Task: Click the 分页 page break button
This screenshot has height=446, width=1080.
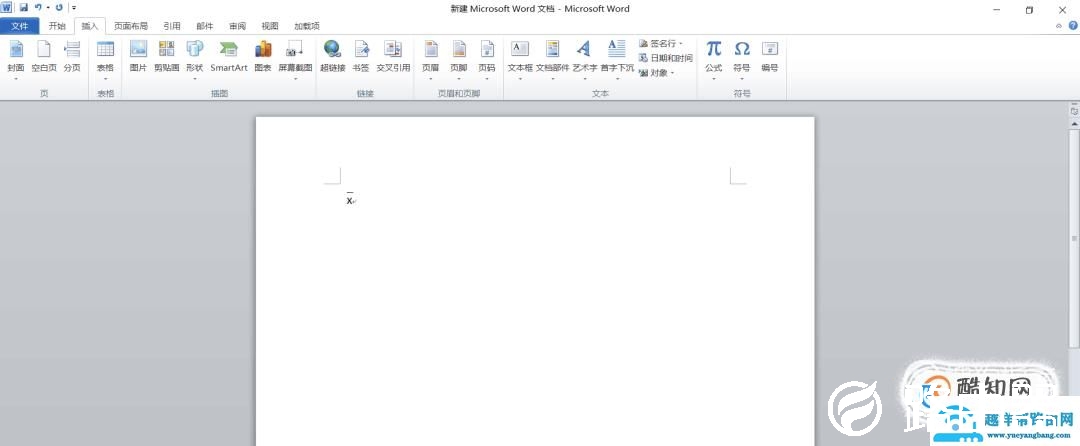Action: pyautogui.click(x=72, y=54)
